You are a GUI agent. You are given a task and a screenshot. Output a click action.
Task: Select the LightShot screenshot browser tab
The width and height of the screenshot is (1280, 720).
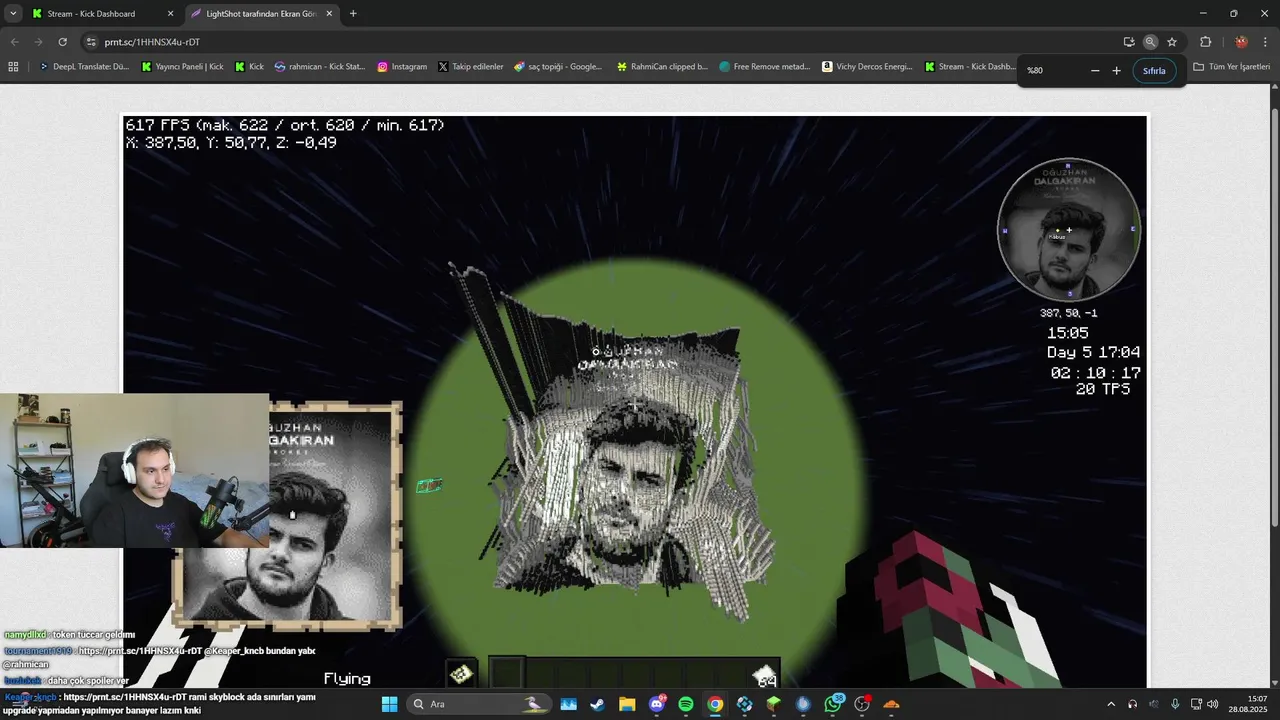tap(260, 14)
